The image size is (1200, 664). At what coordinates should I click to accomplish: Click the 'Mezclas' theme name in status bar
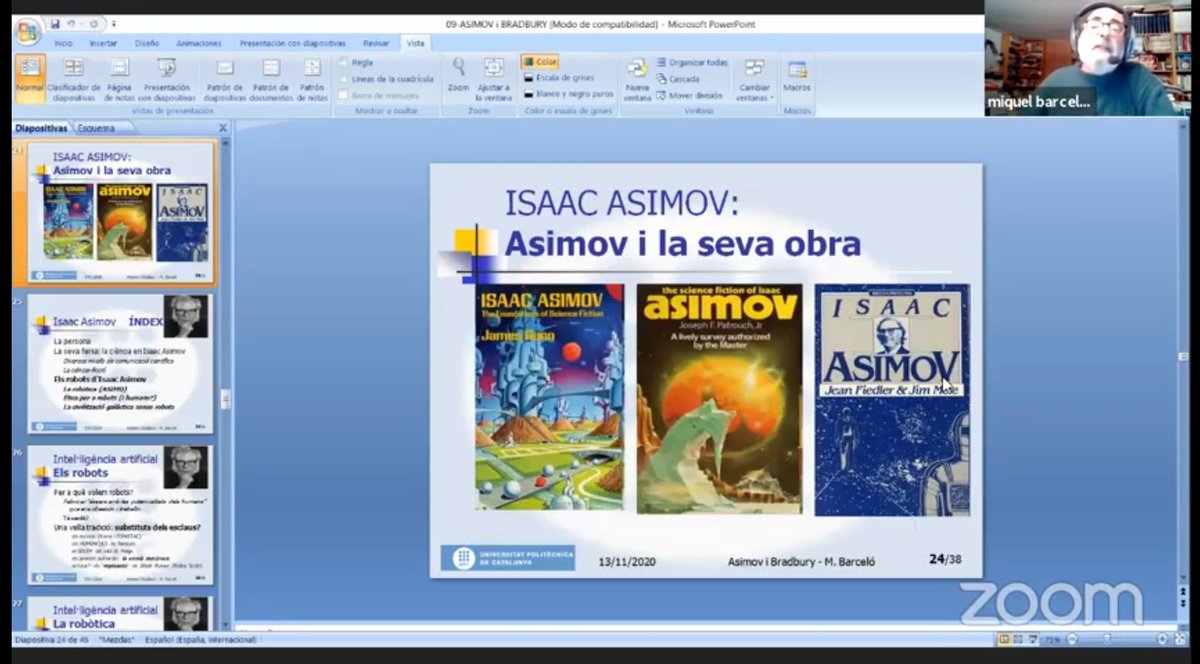point(117,639)
